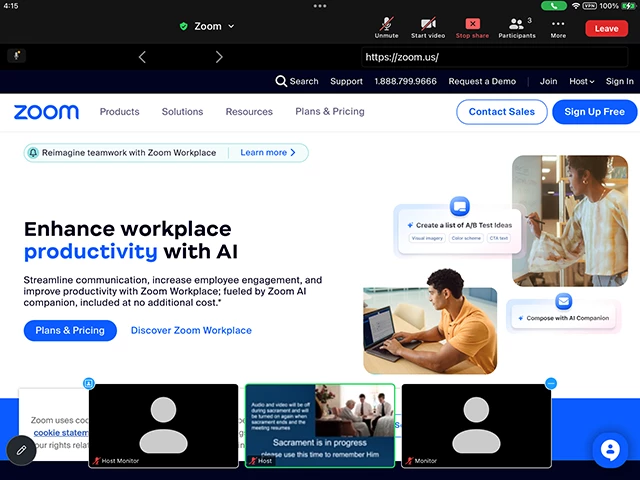This screenshot has height=480, width=640.
Task: Tap the green call indicator in status bar
Action: [x=553, y=6]
